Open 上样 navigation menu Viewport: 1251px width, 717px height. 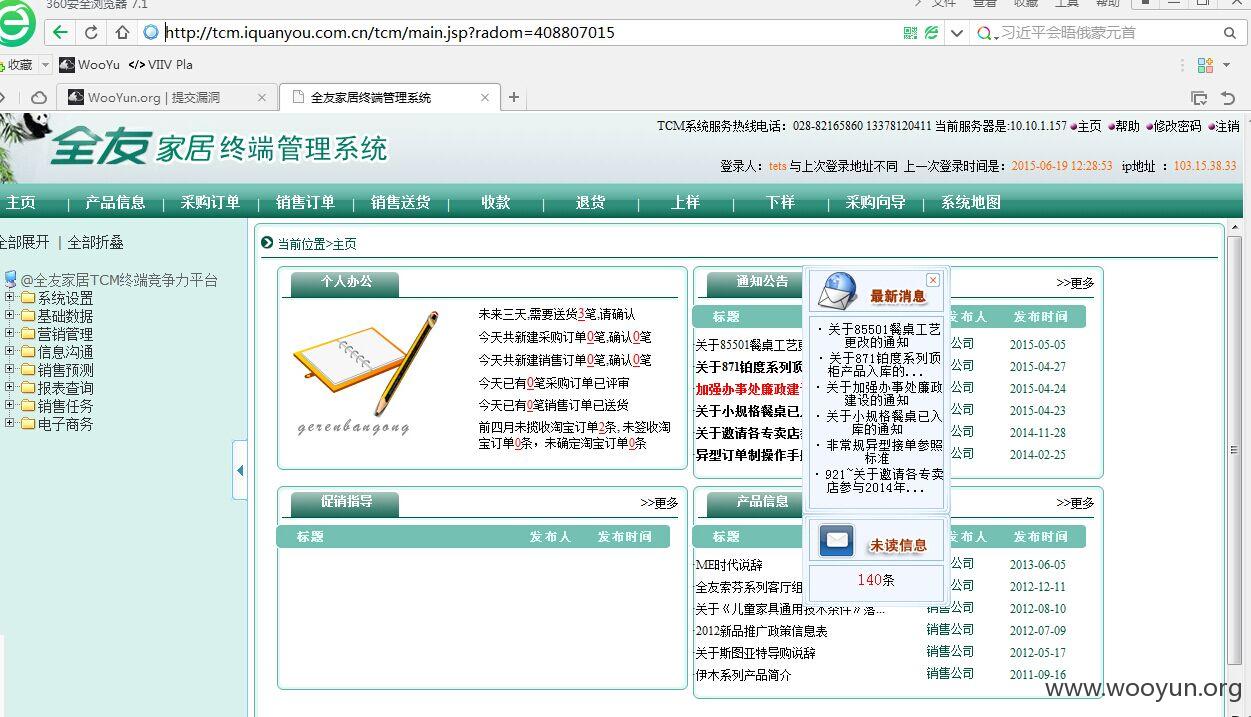[x=685, y=203]
